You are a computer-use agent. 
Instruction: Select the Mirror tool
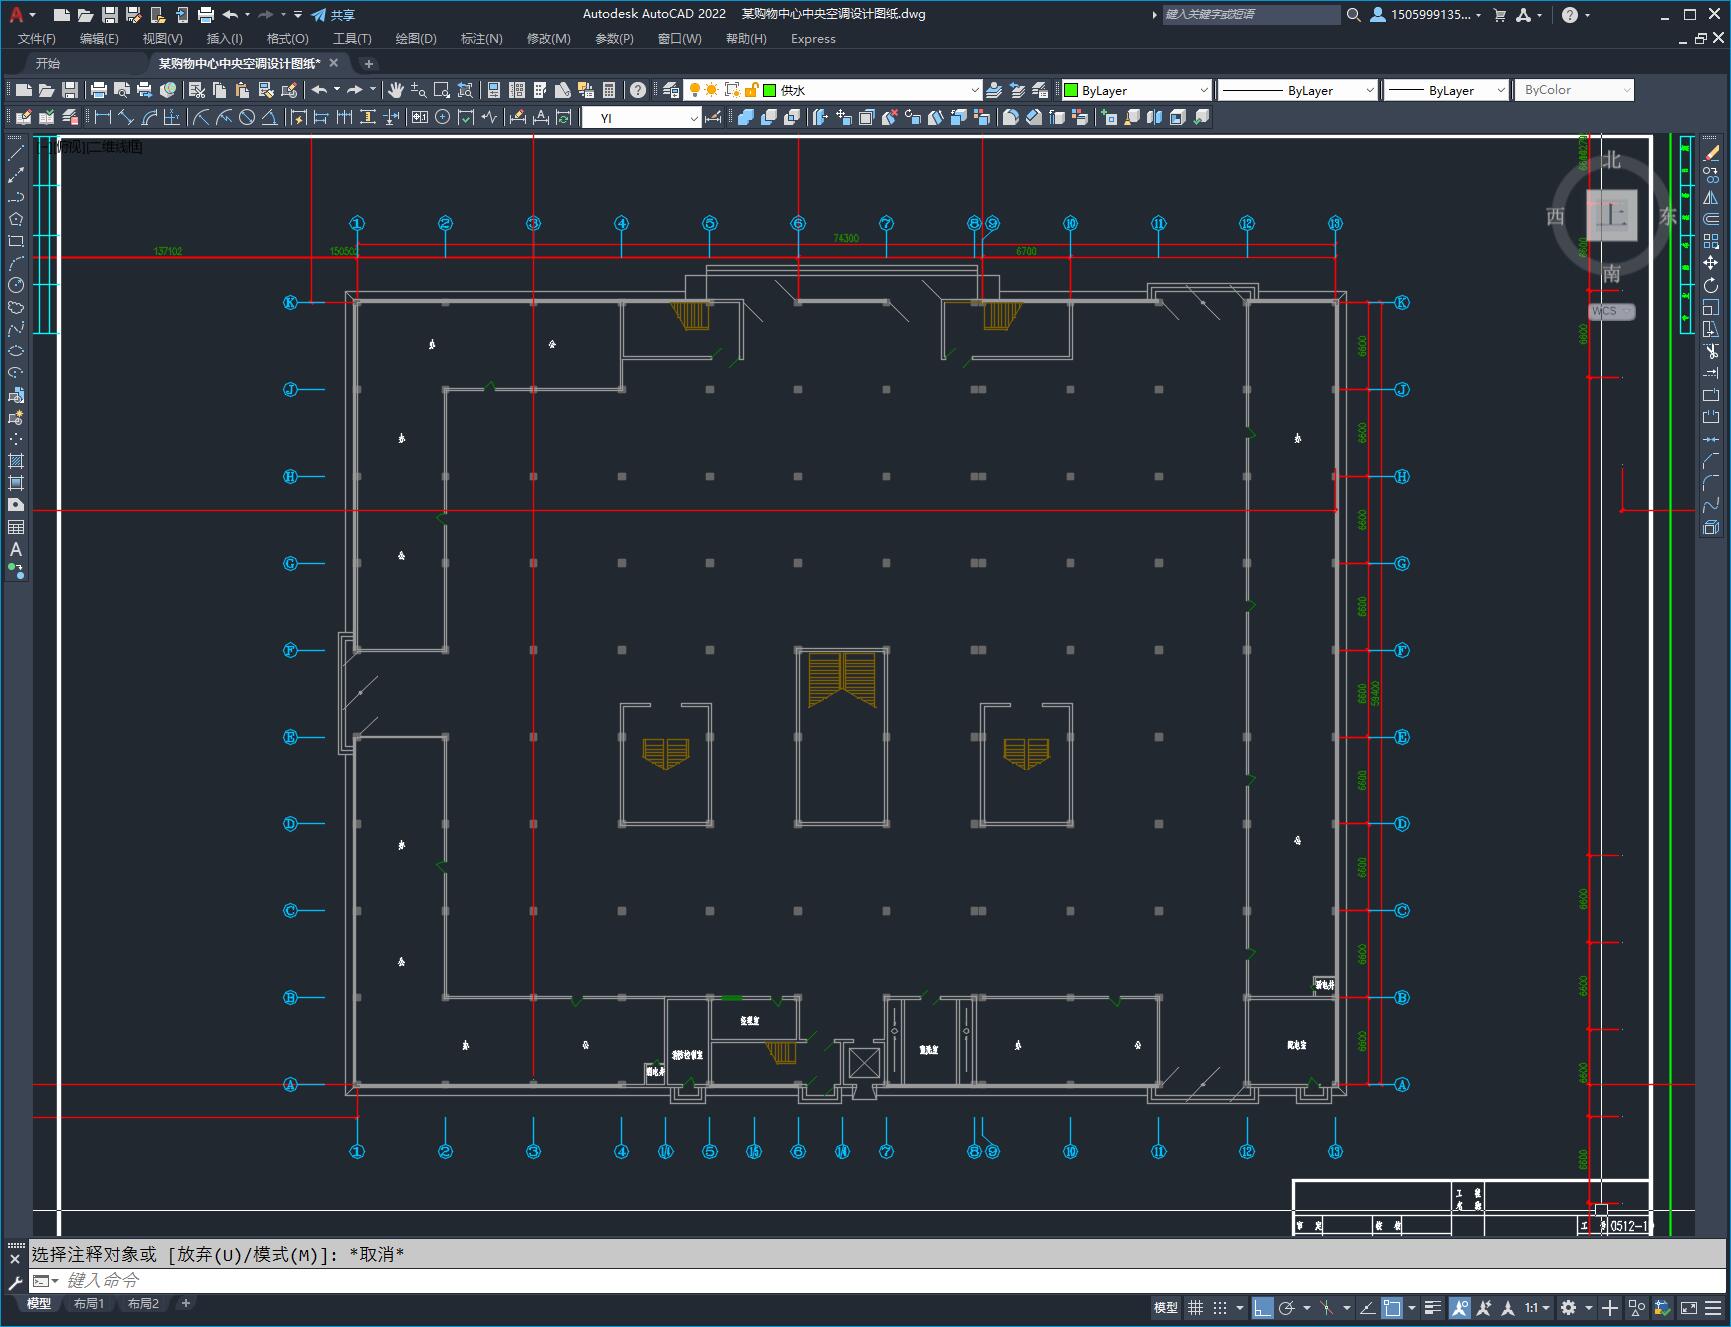click(x=1711, y=197)
